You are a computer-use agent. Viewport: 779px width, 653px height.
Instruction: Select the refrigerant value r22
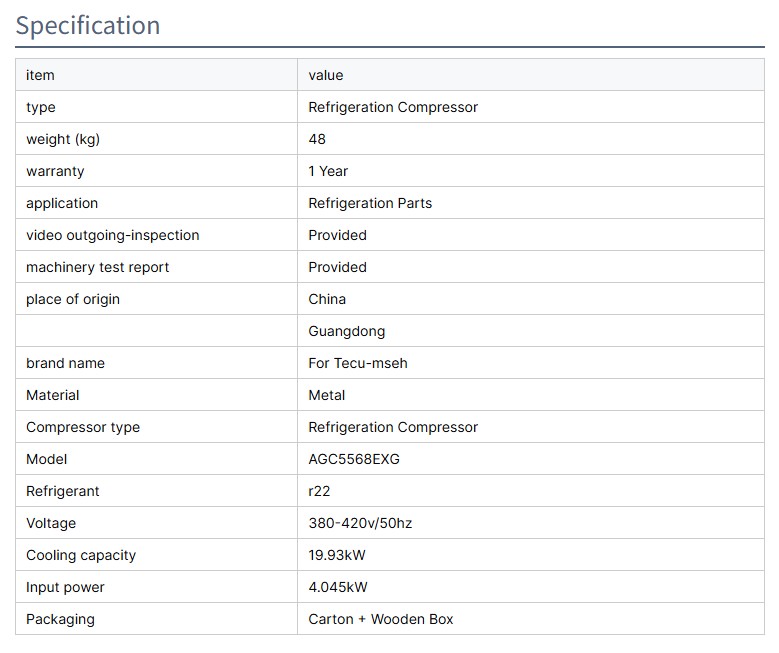[319, 491]
